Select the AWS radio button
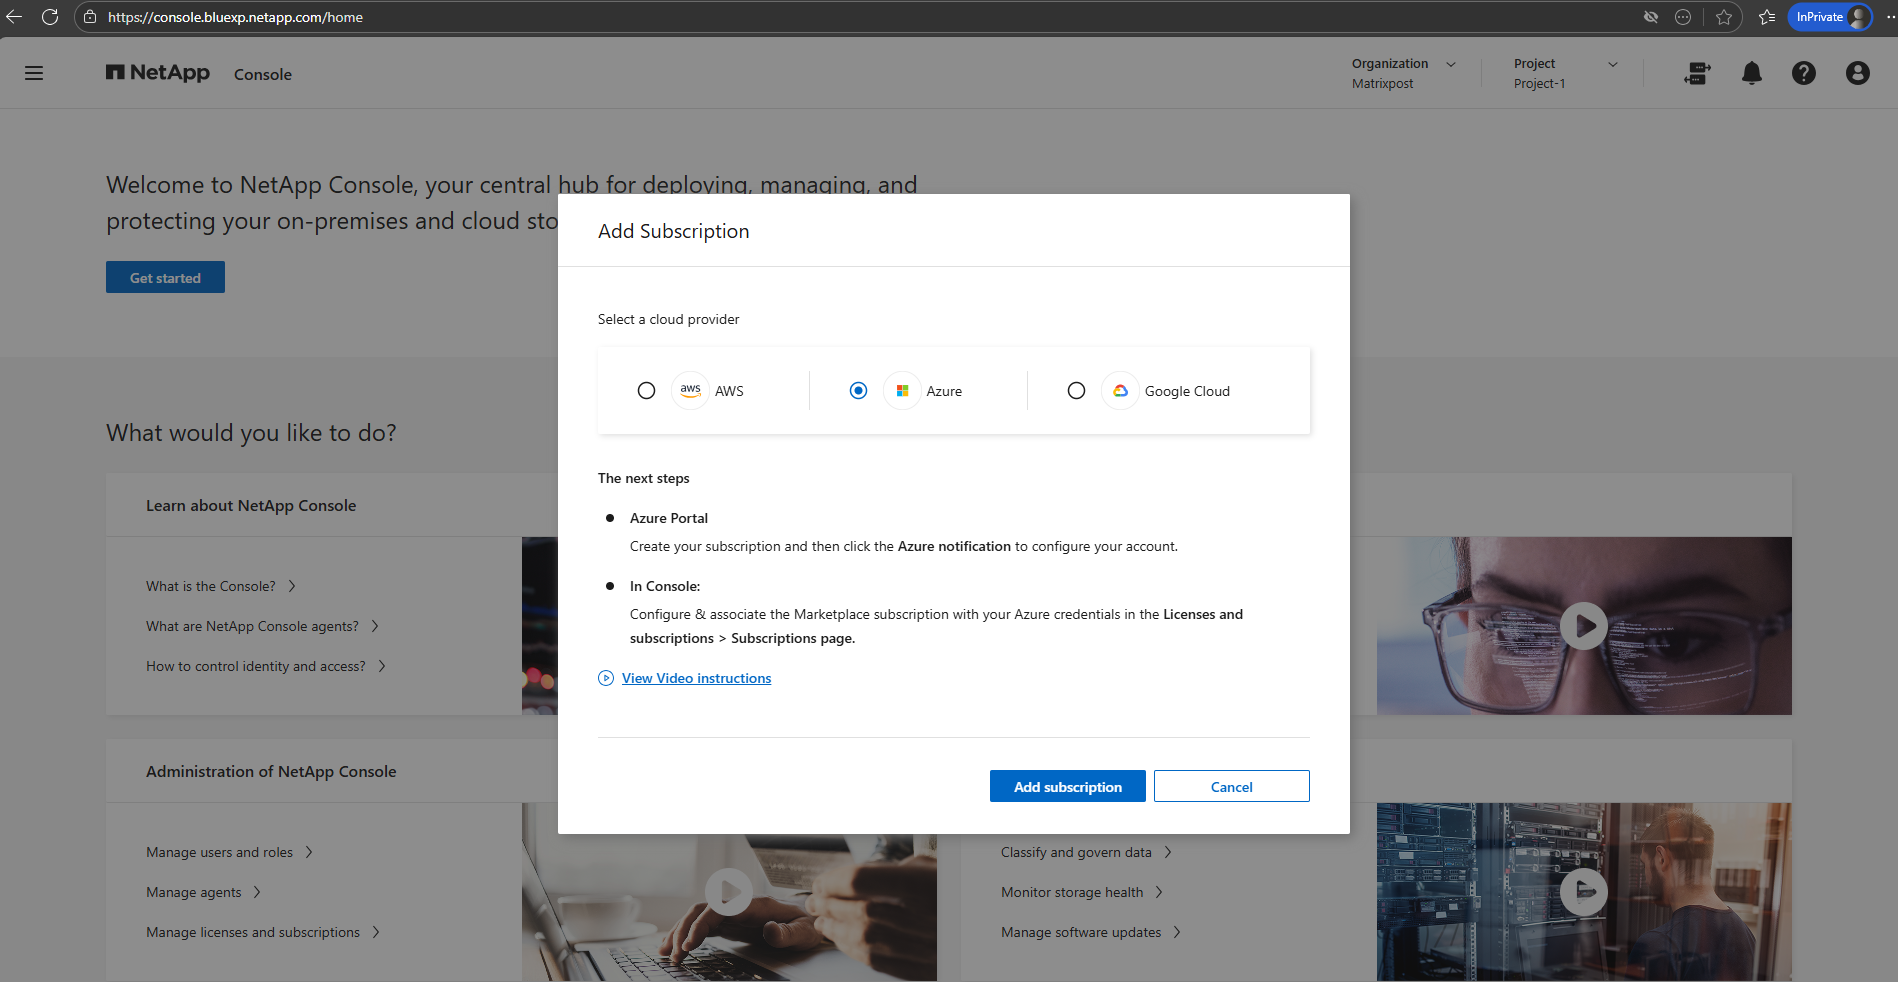 click(646, 391)
